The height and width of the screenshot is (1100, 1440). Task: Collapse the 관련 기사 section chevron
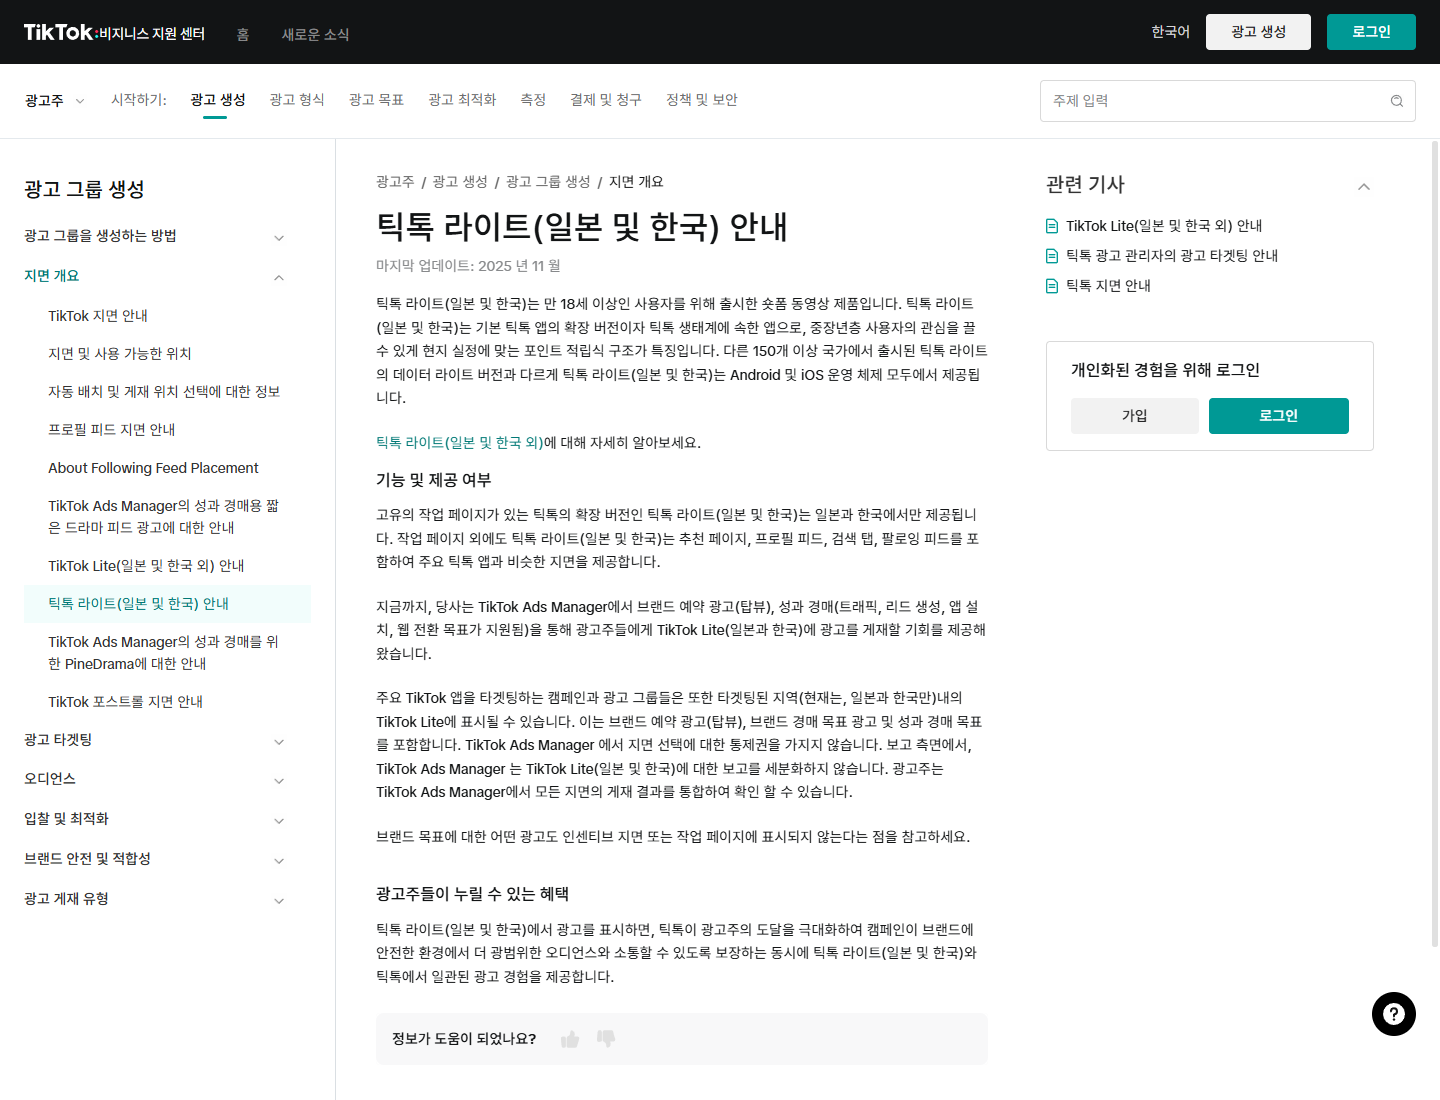point(1364,187)
